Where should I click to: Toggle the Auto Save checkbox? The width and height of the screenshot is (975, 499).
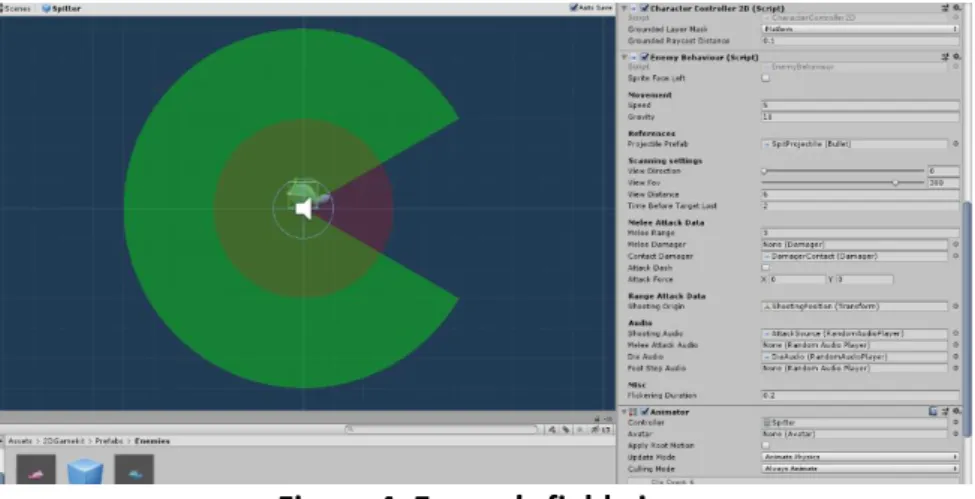tap(574, 8)
